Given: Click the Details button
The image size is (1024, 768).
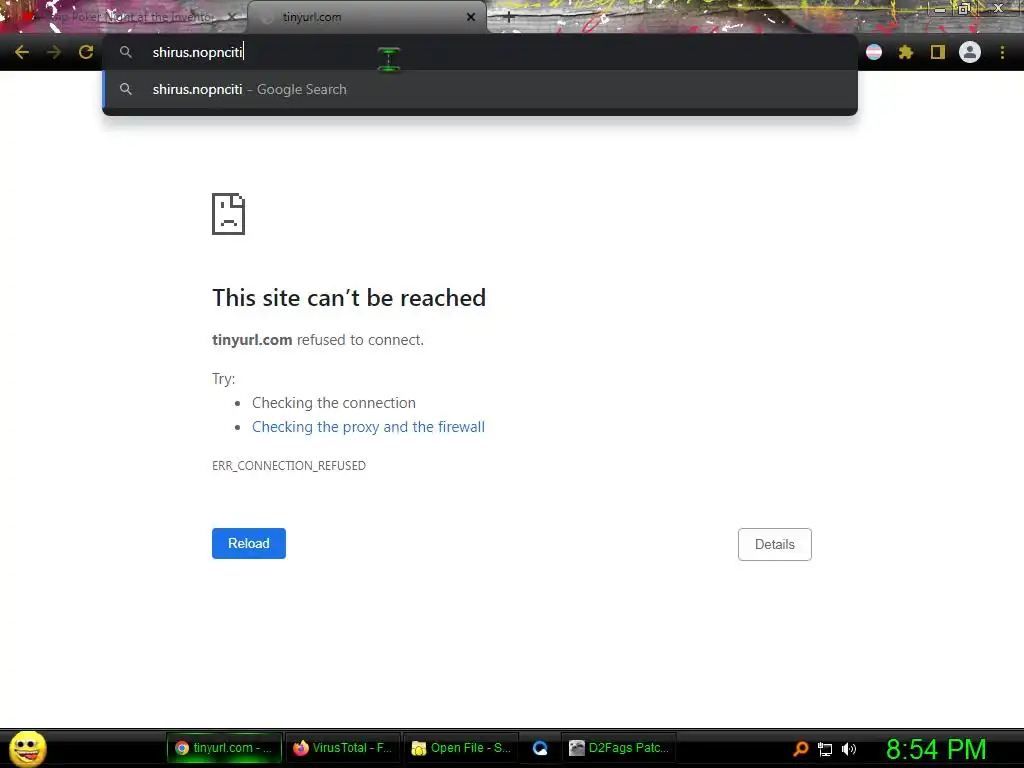Looking at the screenshot, I should coord(775,544).
